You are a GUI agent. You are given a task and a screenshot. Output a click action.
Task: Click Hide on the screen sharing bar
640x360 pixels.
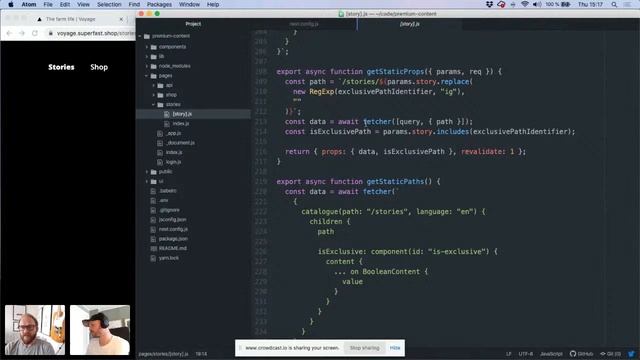click(x=395, y=348)
